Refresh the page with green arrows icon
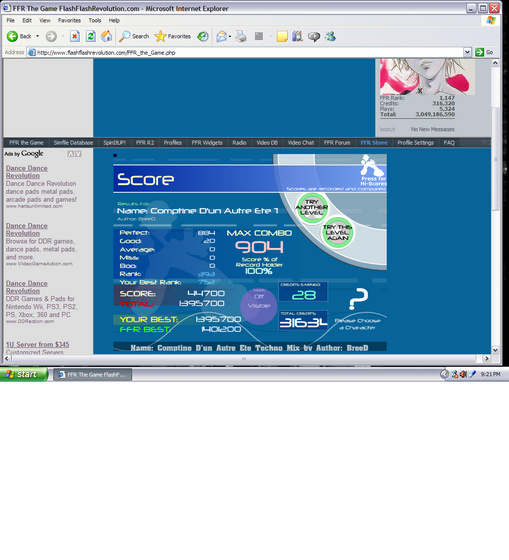Viewport: 509px width, 560px height. tap(91, 36)
